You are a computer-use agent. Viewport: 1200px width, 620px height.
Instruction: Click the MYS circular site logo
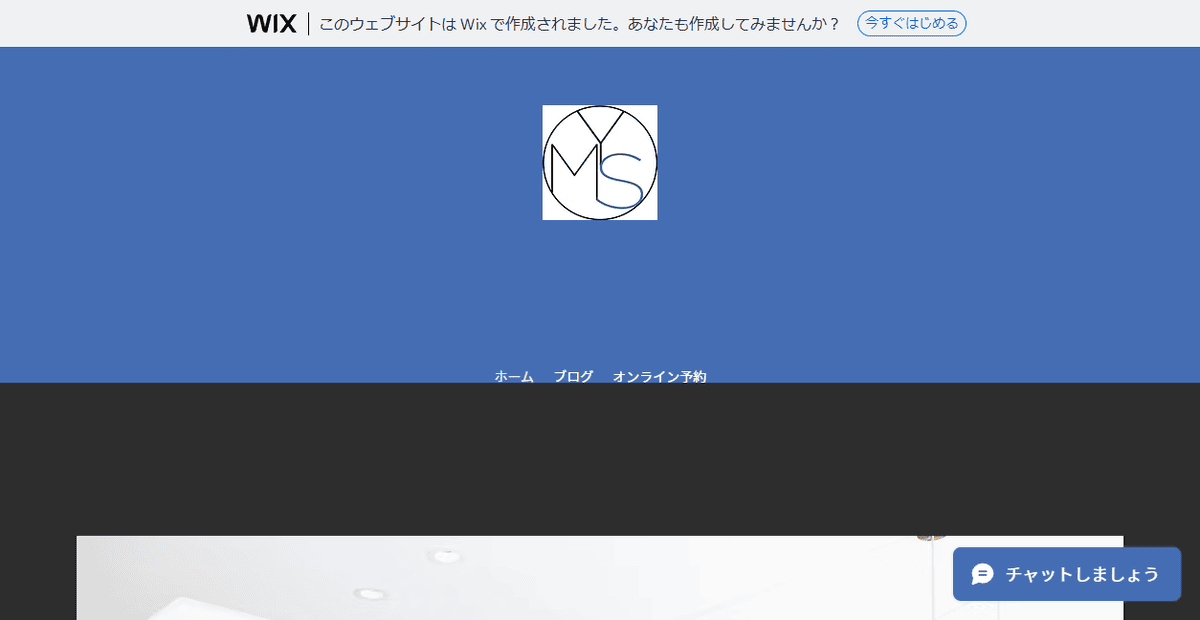pos(600,162)
